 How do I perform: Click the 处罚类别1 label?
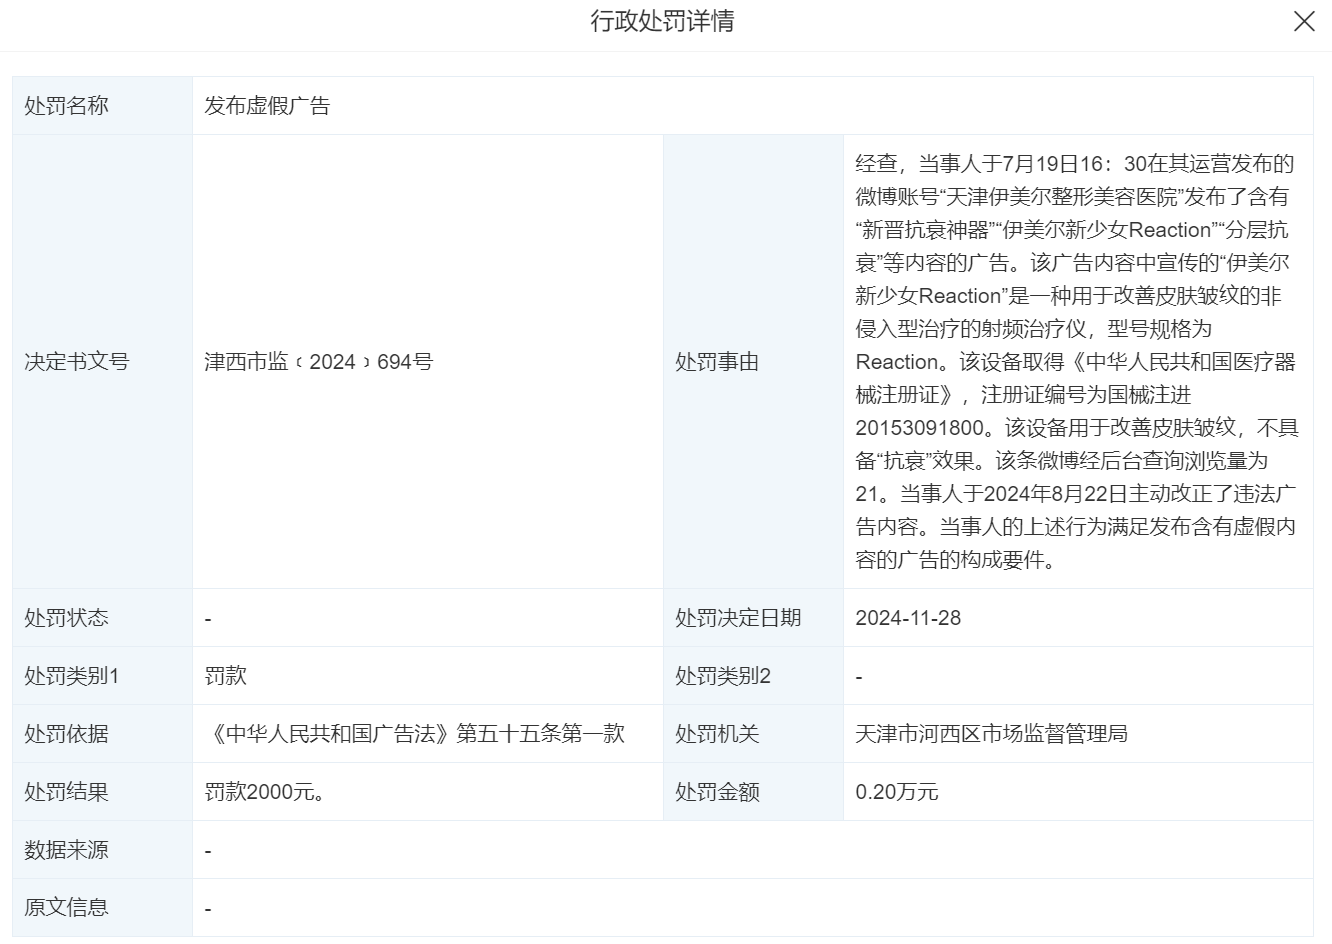(72, 676)
